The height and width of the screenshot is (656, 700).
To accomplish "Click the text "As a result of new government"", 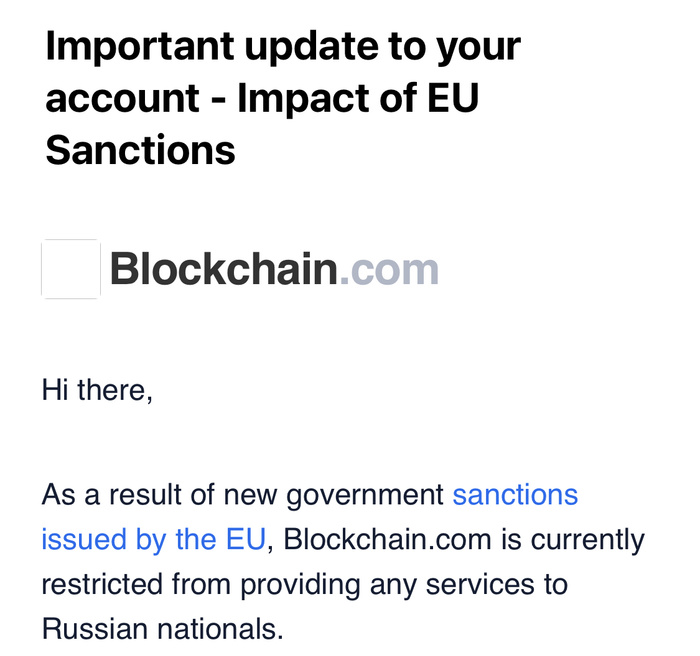I will (x=243, y=494).
